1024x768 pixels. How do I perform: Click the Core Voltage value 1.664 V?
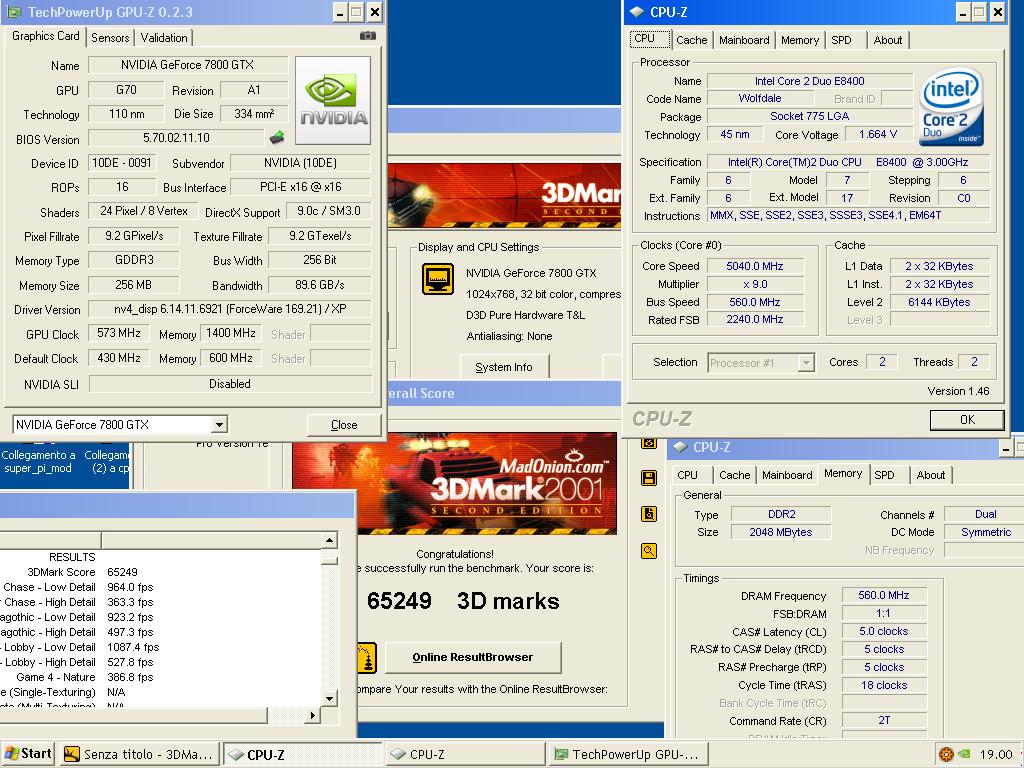[878, 135]
